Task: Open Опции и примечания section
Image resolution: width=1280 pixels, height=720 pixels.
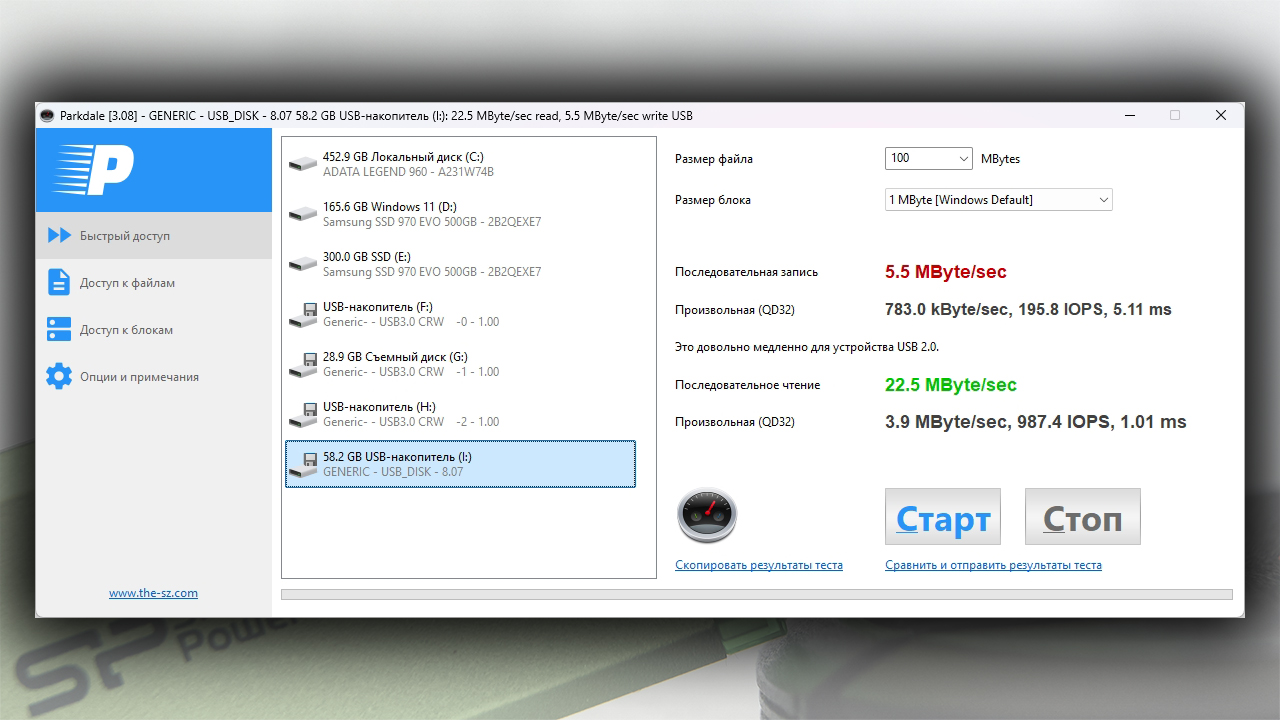Action: [154, 377]
